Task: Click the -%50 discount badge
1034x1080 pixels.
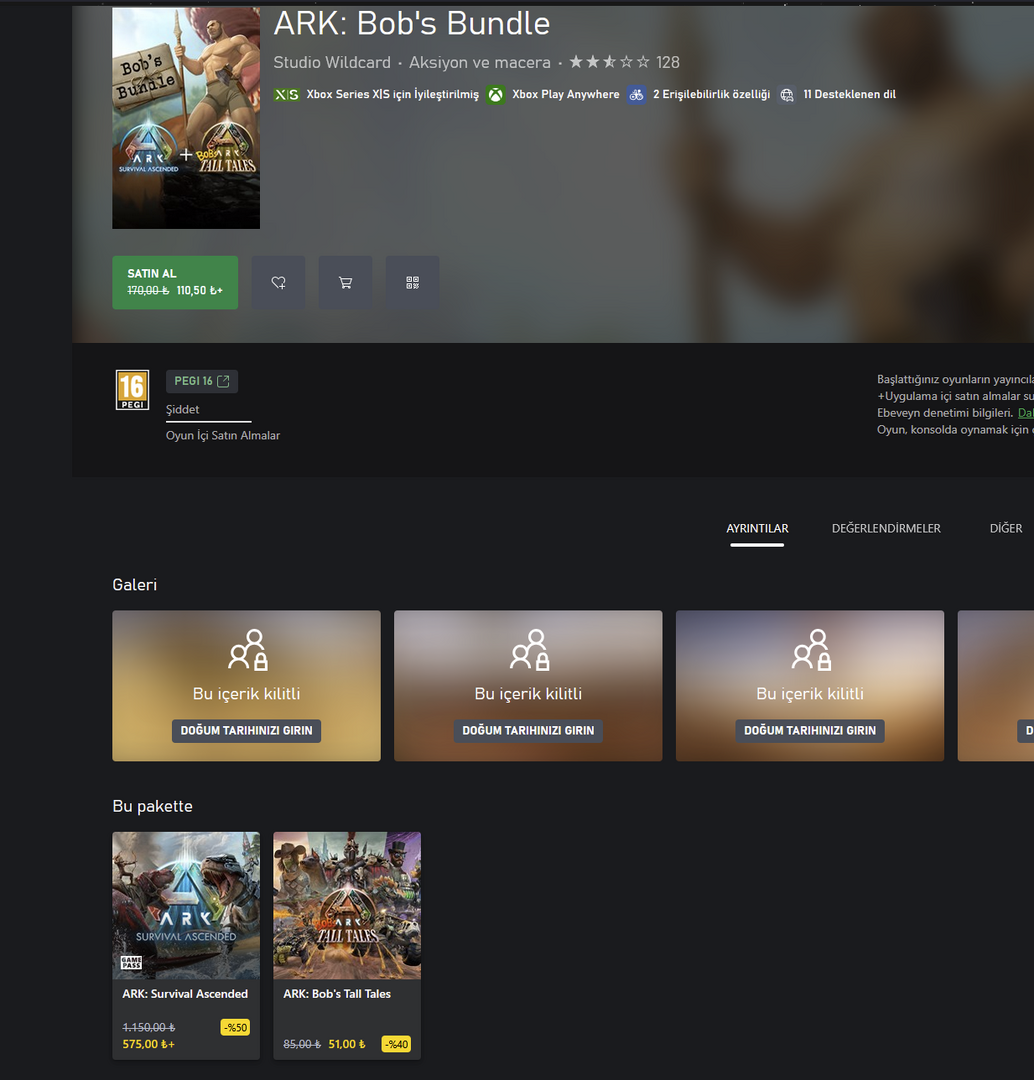Action: pos(236,1028)
